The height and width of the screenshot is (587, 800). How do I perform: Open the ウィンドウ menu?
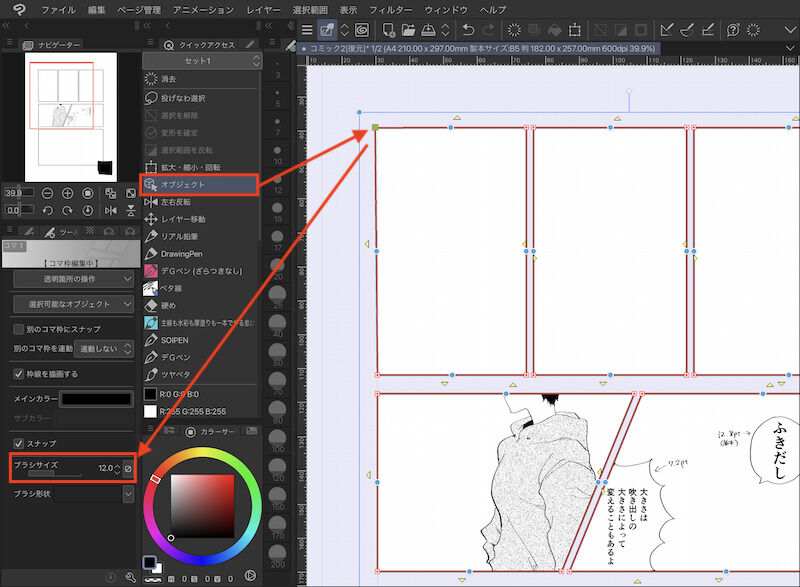tap(446, 9)
